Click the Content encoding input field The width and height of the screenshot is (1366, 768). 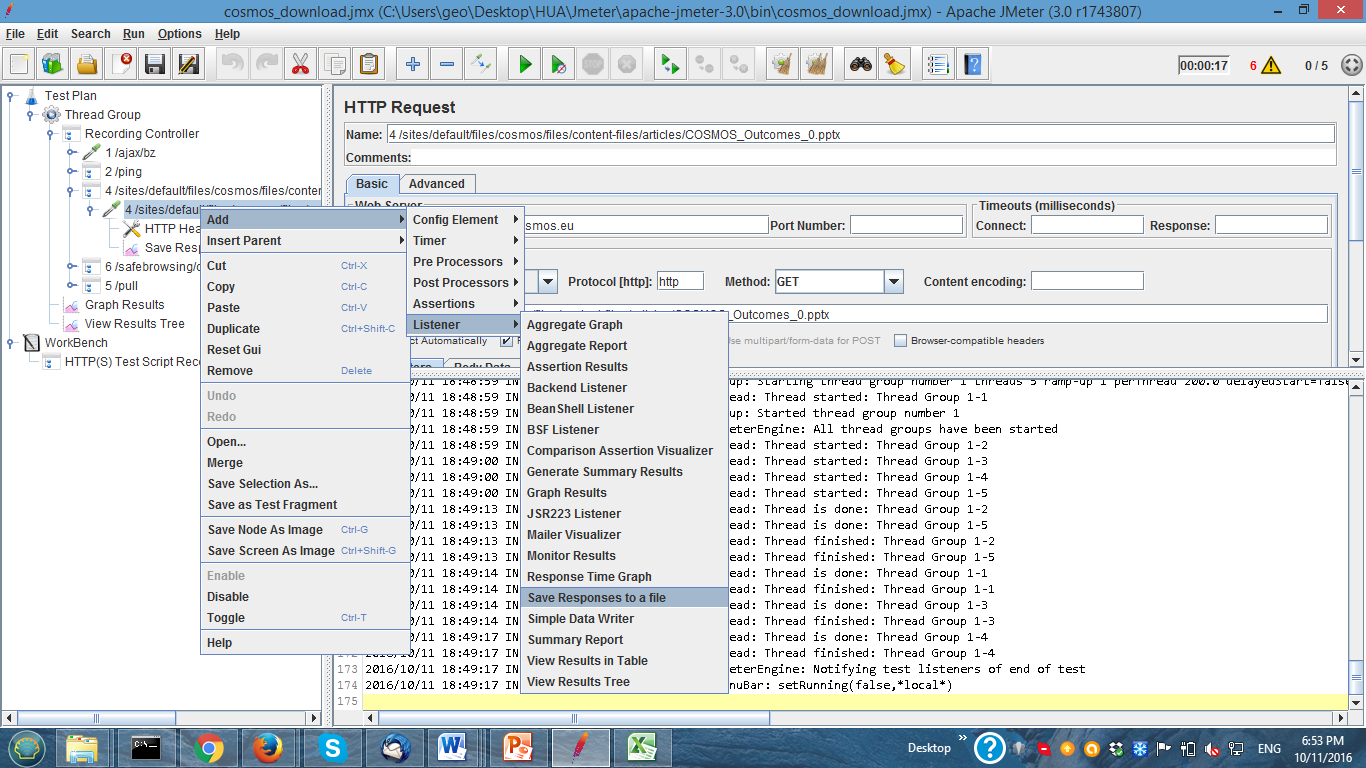click(x=1087, y=282)
